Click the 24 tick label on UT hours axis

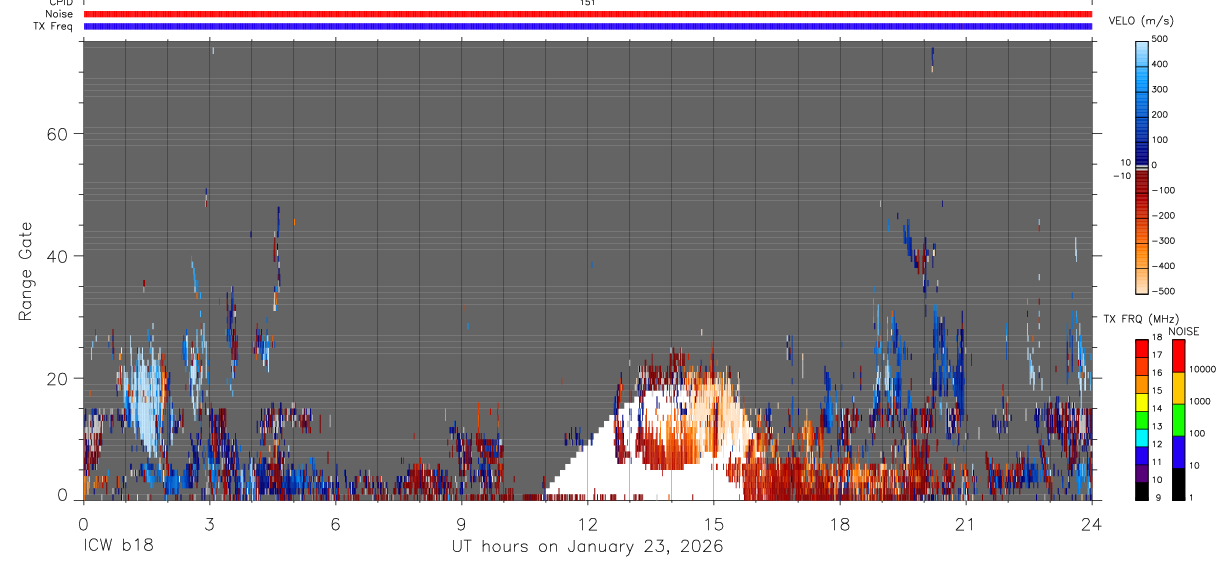point(1091,524)
